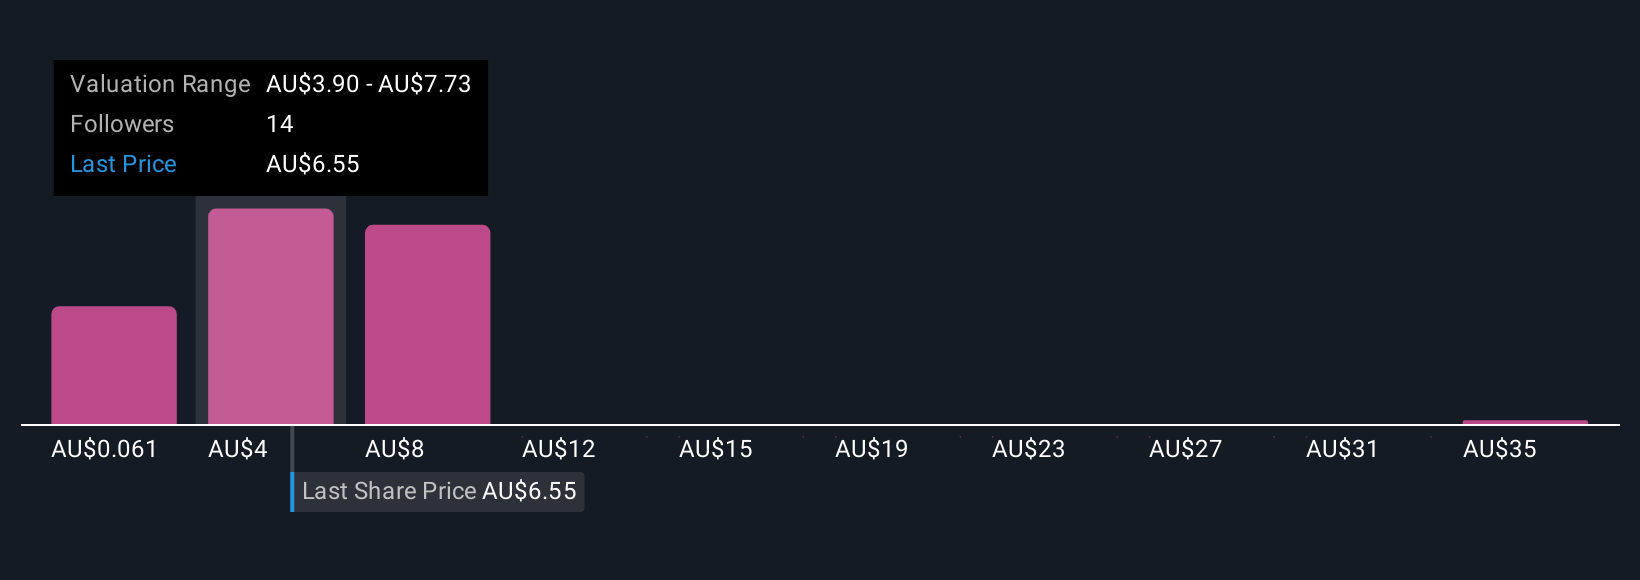This screenshot has height=580, width=1640.
Task: Click the AU$15 axis label
Action: pyautogui.click(x=716, y=449)
